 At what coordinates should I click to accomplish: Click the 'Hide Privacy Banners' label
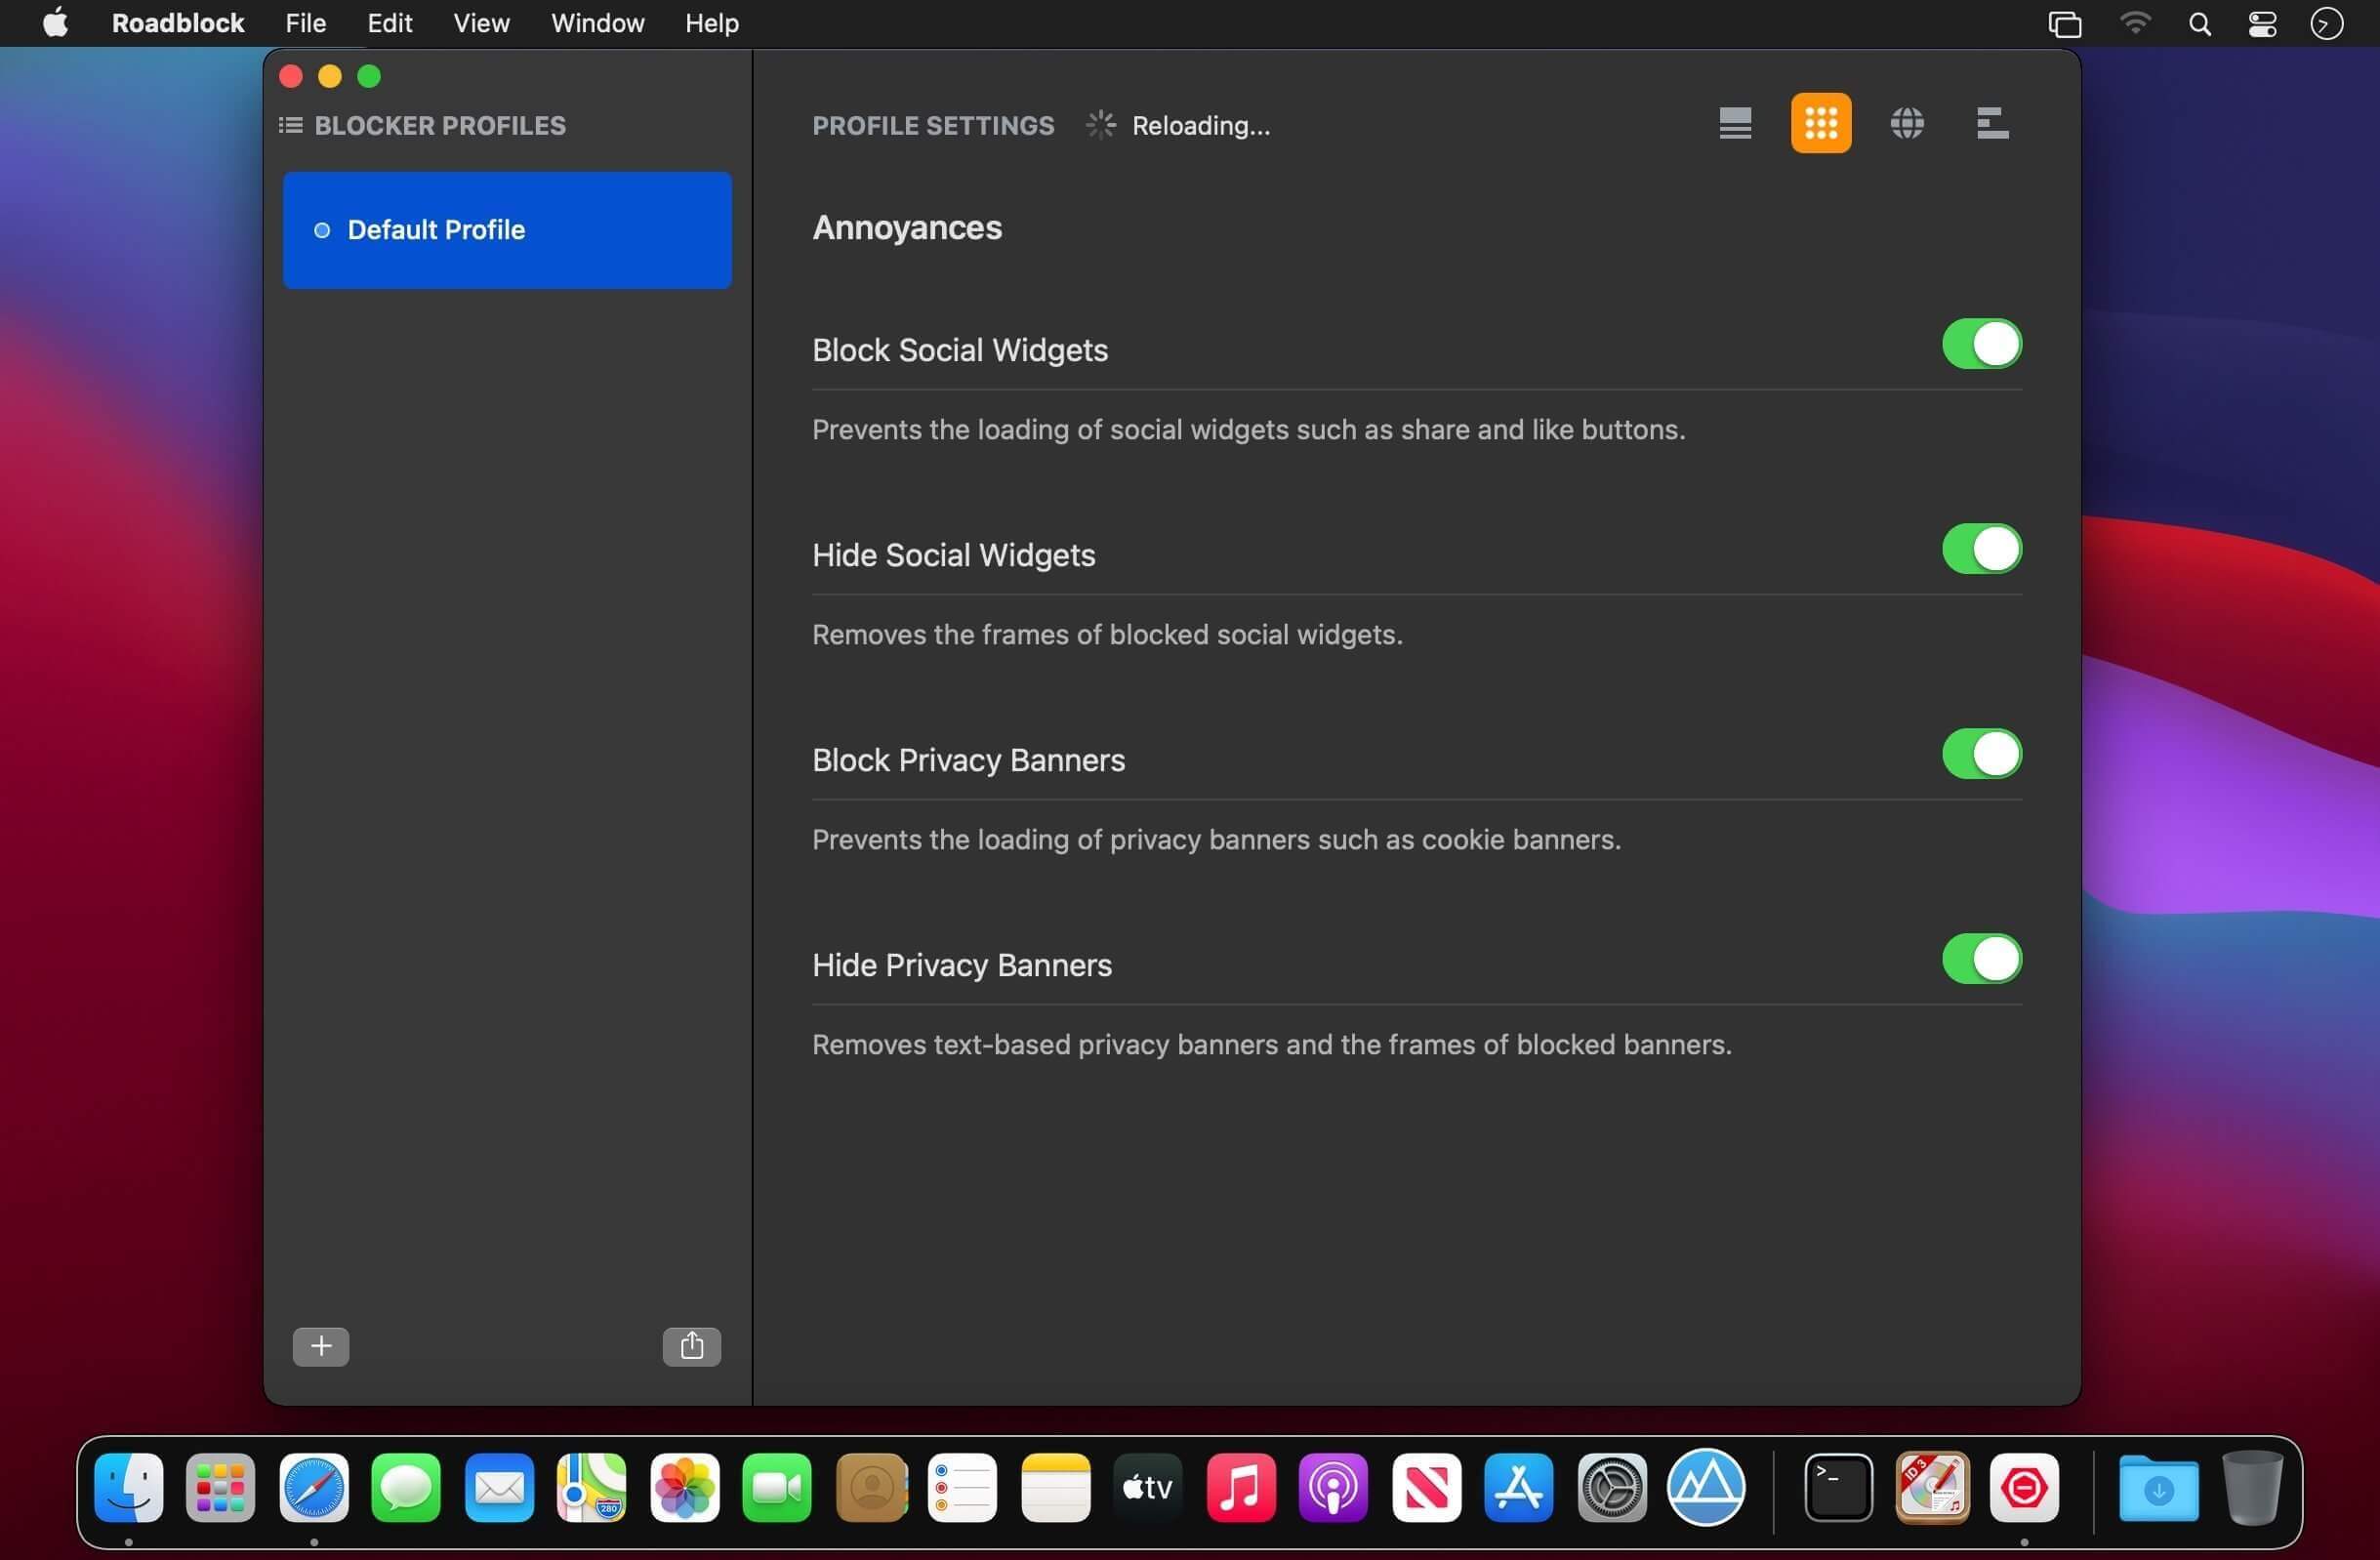point(961,965)
